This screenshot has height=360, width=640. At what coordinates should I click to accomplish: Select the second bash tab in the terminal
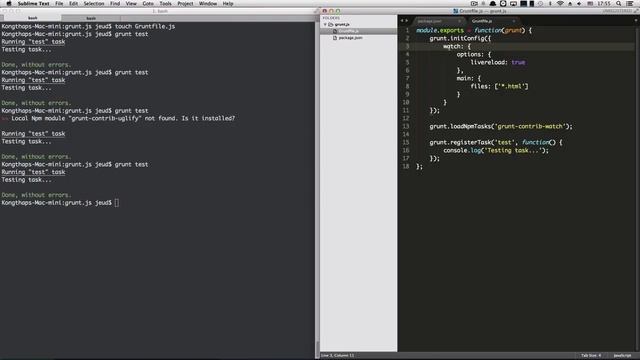[x=91, y=18]
